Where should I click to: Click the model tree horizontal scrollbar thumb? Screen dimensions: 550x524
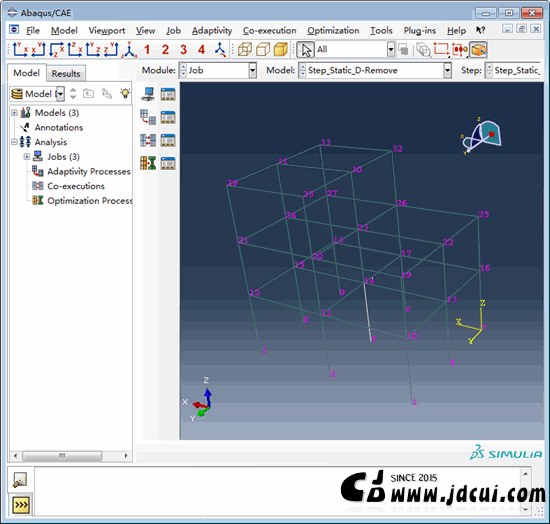62,456
